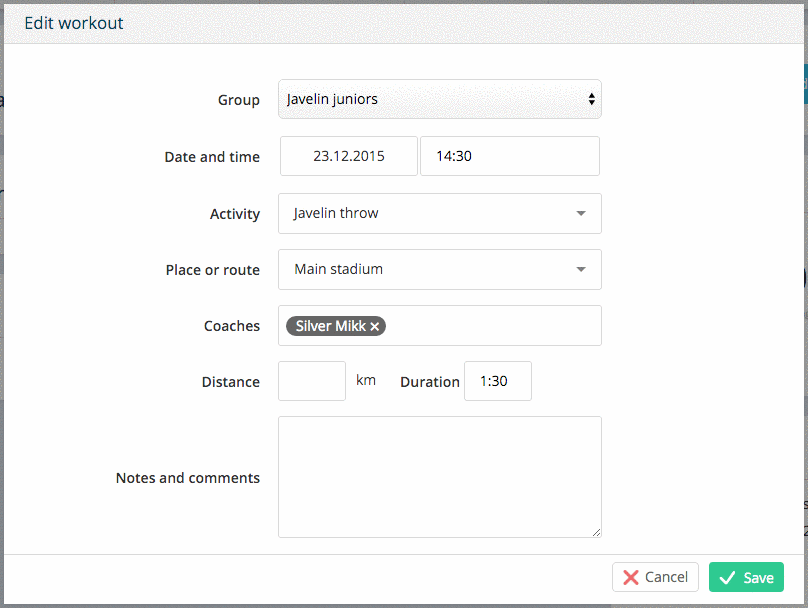Click empty space in Coaches field
The image size is (808, 608).
(x=492, y=326)
